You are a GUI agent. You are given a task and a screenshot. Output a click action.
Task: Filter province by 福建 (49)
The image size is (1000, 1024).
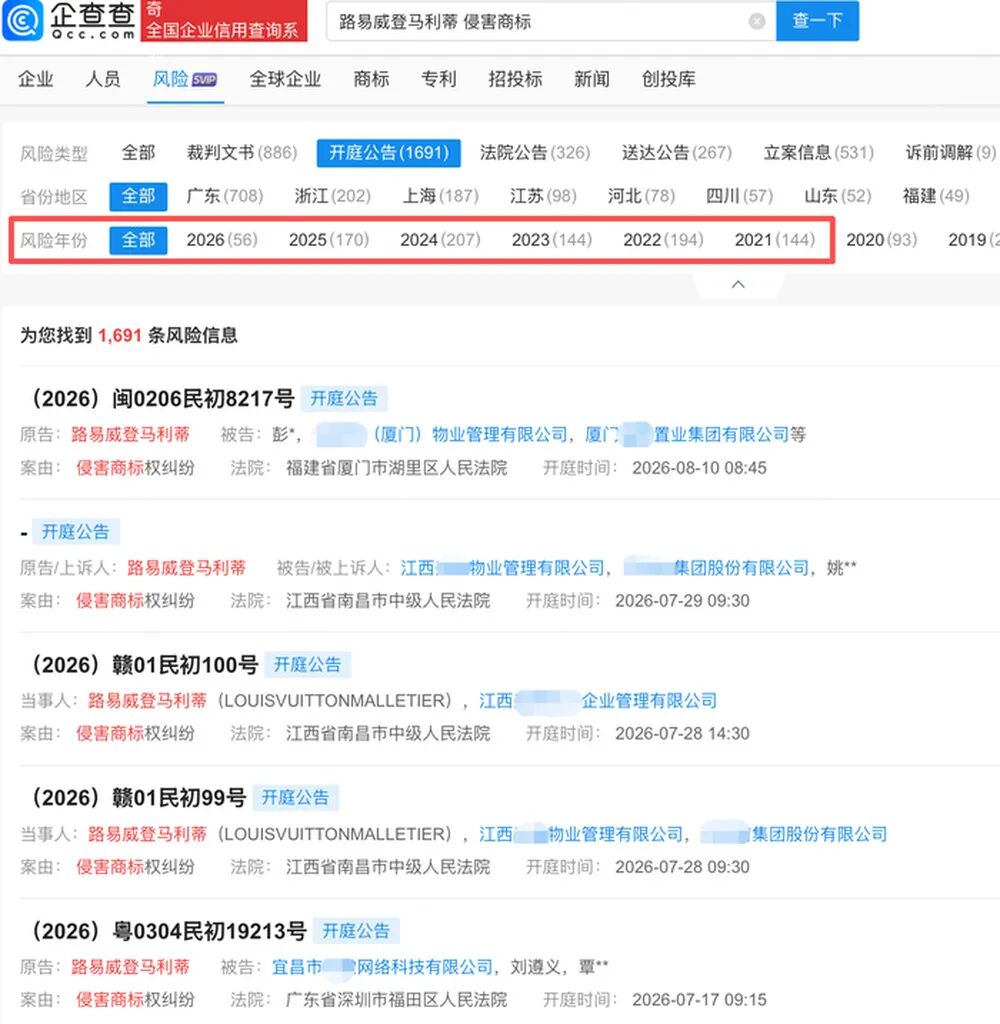click(936, 196)
